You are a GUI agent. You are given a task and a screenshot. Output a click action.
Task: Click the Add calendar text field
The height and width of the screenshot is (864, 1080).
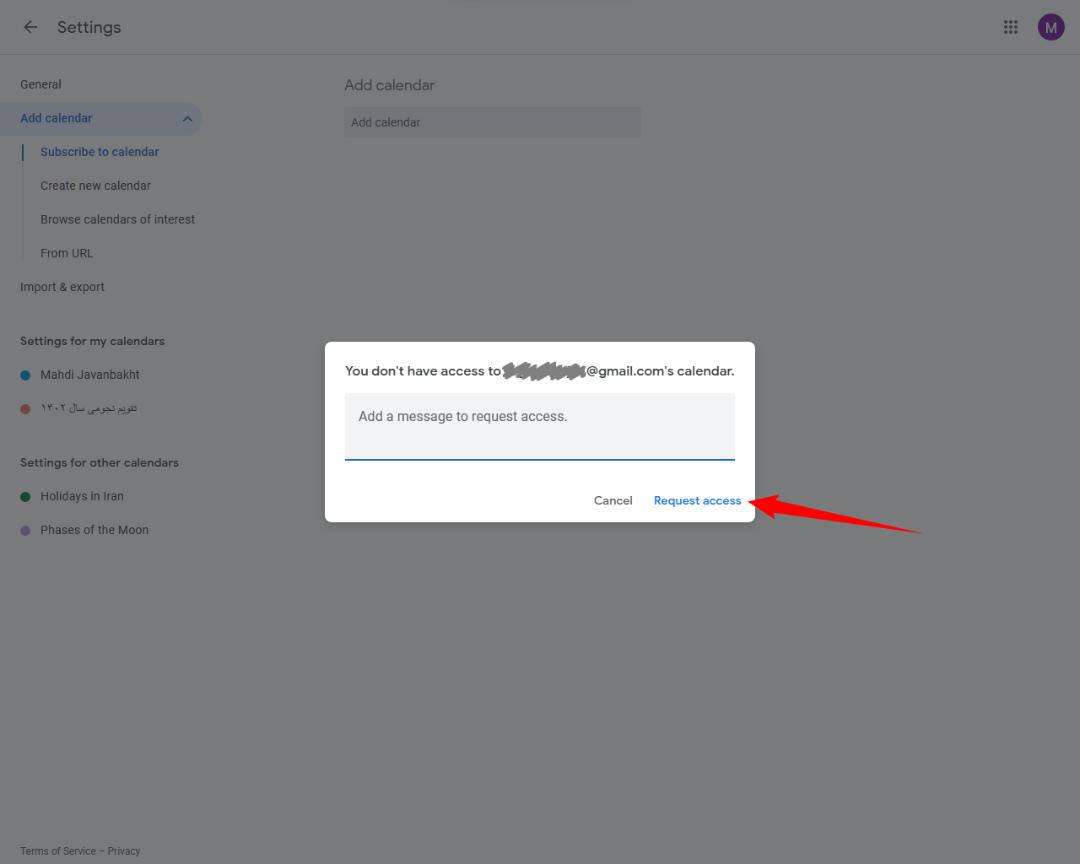[x=492, y=123]
